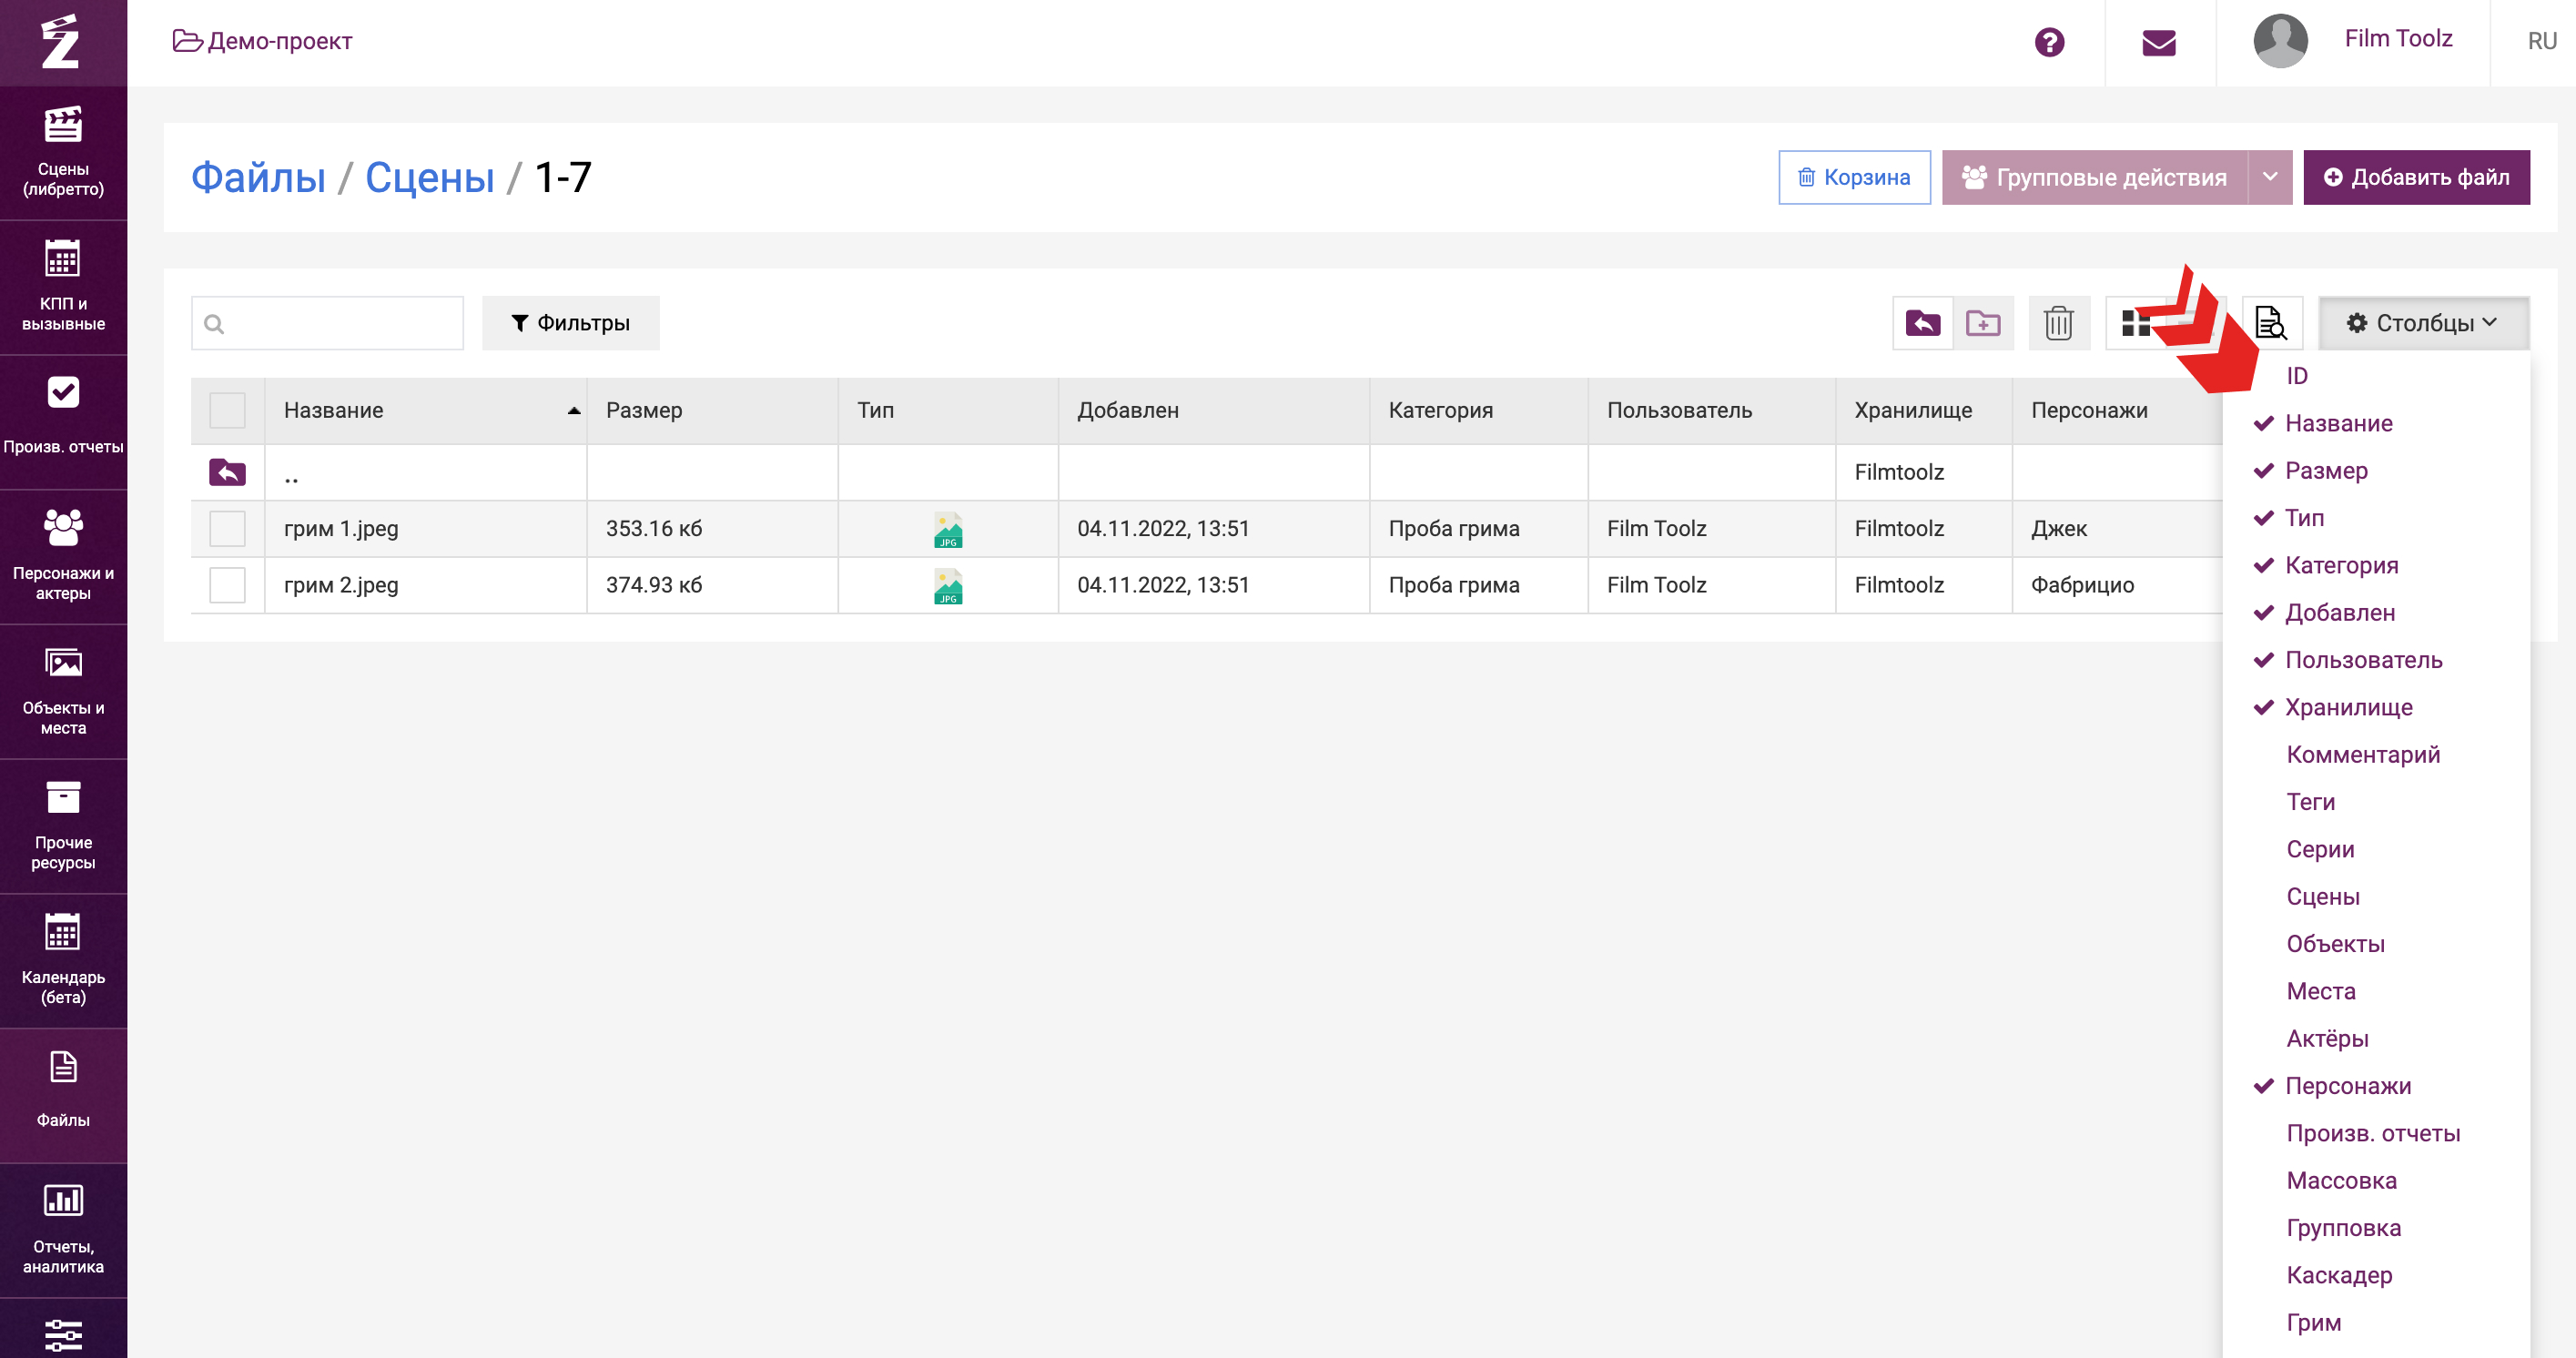Screen dimensions: 2576x1358
Task: Toggle the select-all checkbox in table header
Action: (x=227, y=410)
